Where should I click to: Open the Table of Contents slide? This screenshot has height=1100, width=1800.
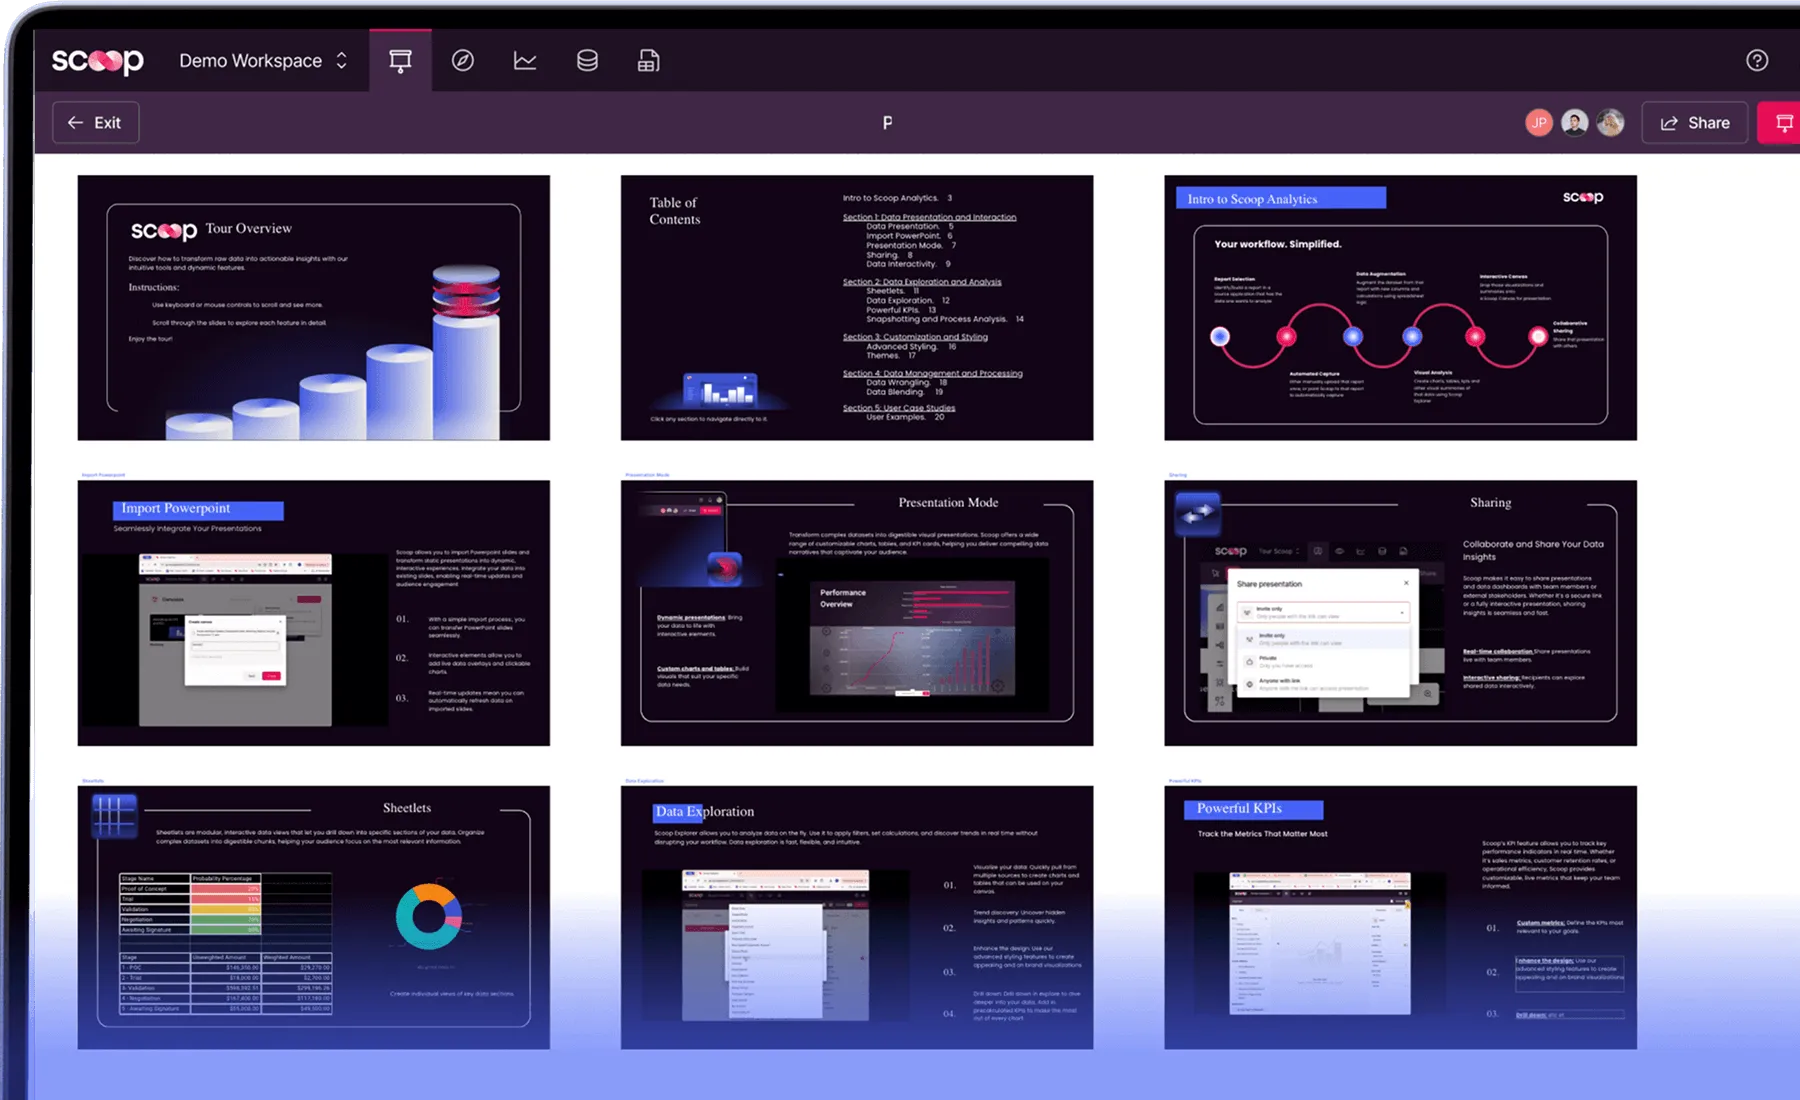857,308
